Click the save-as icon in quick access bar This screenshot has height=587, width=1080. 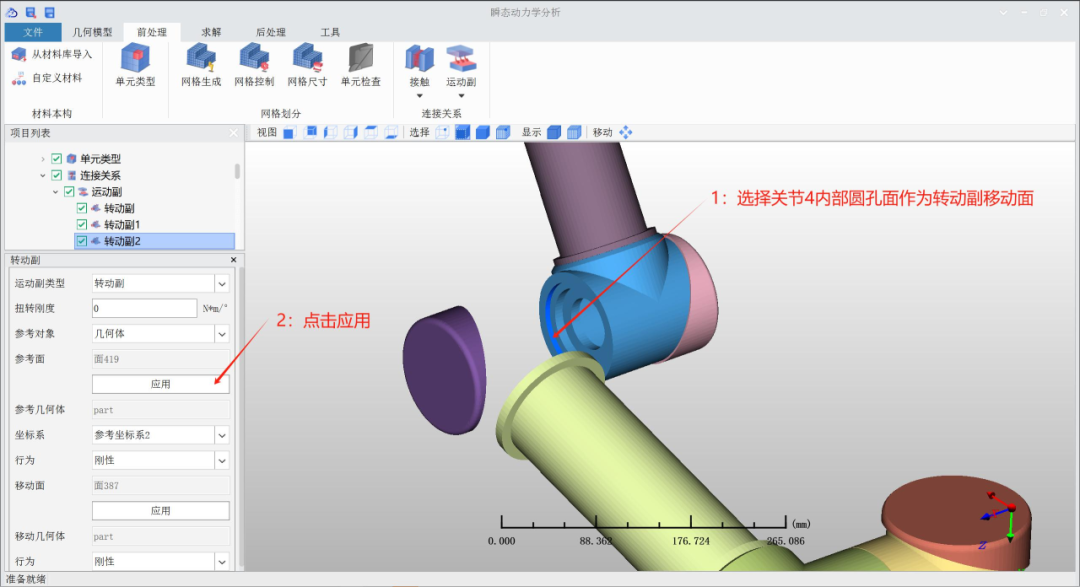31,12
